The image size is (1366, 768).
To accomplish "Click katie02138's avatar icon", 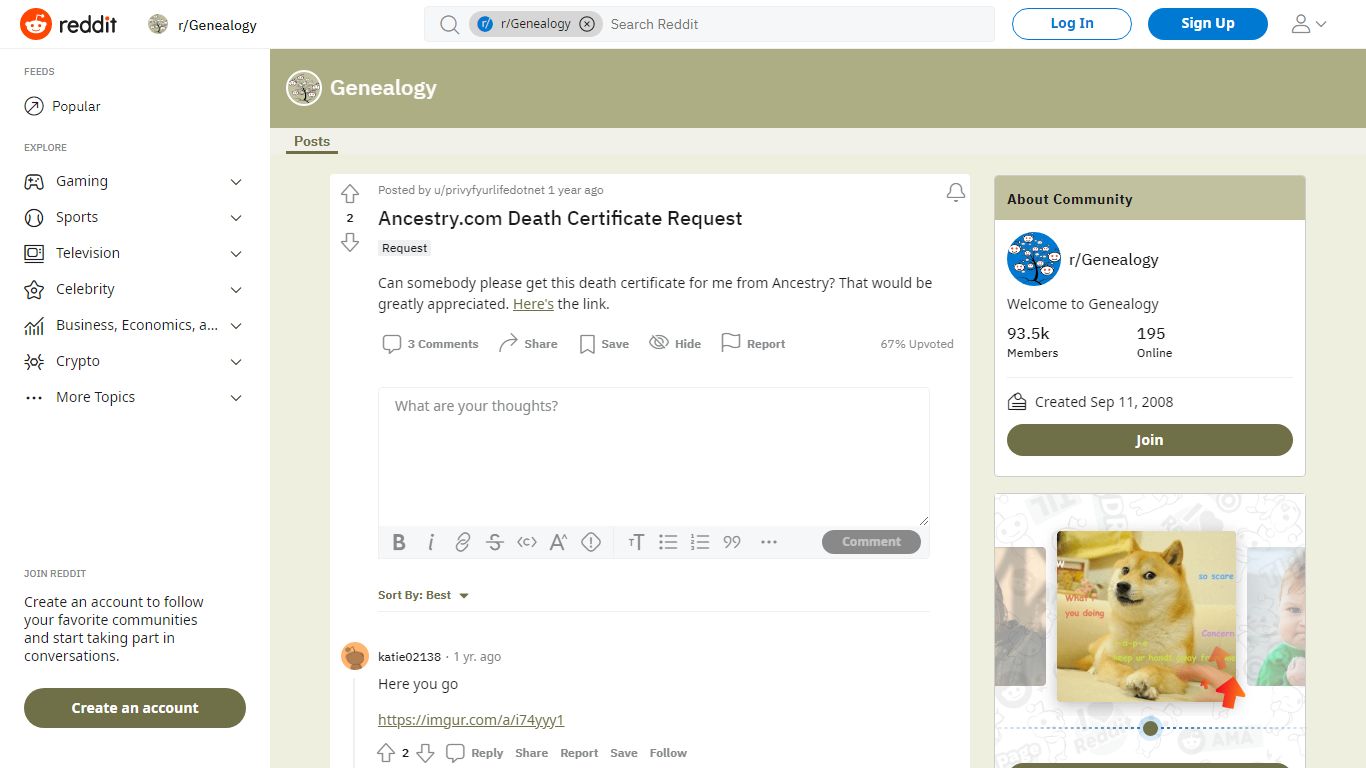I will [x=355, y=656].
